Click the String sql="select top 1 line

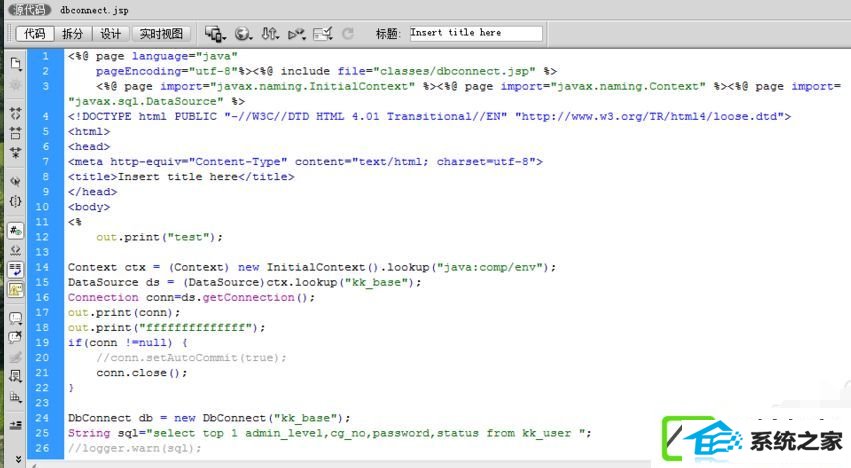pyautogui.click(x=329, y=433)
